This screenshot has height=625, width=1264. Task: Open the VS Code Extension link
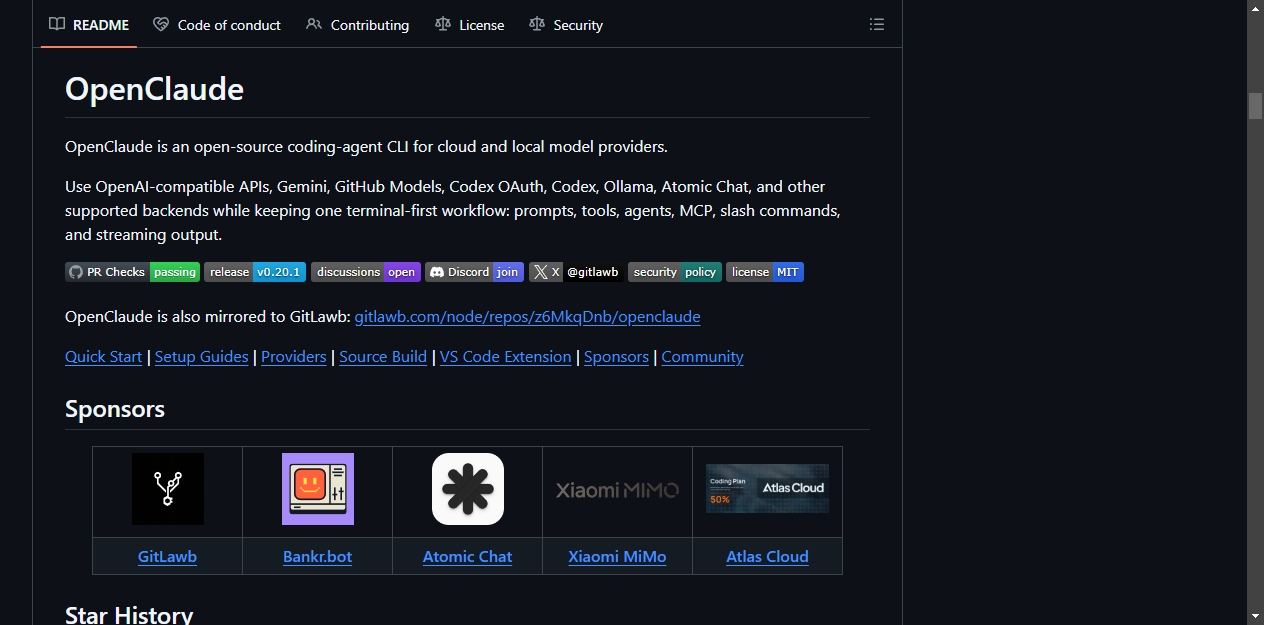506,357
